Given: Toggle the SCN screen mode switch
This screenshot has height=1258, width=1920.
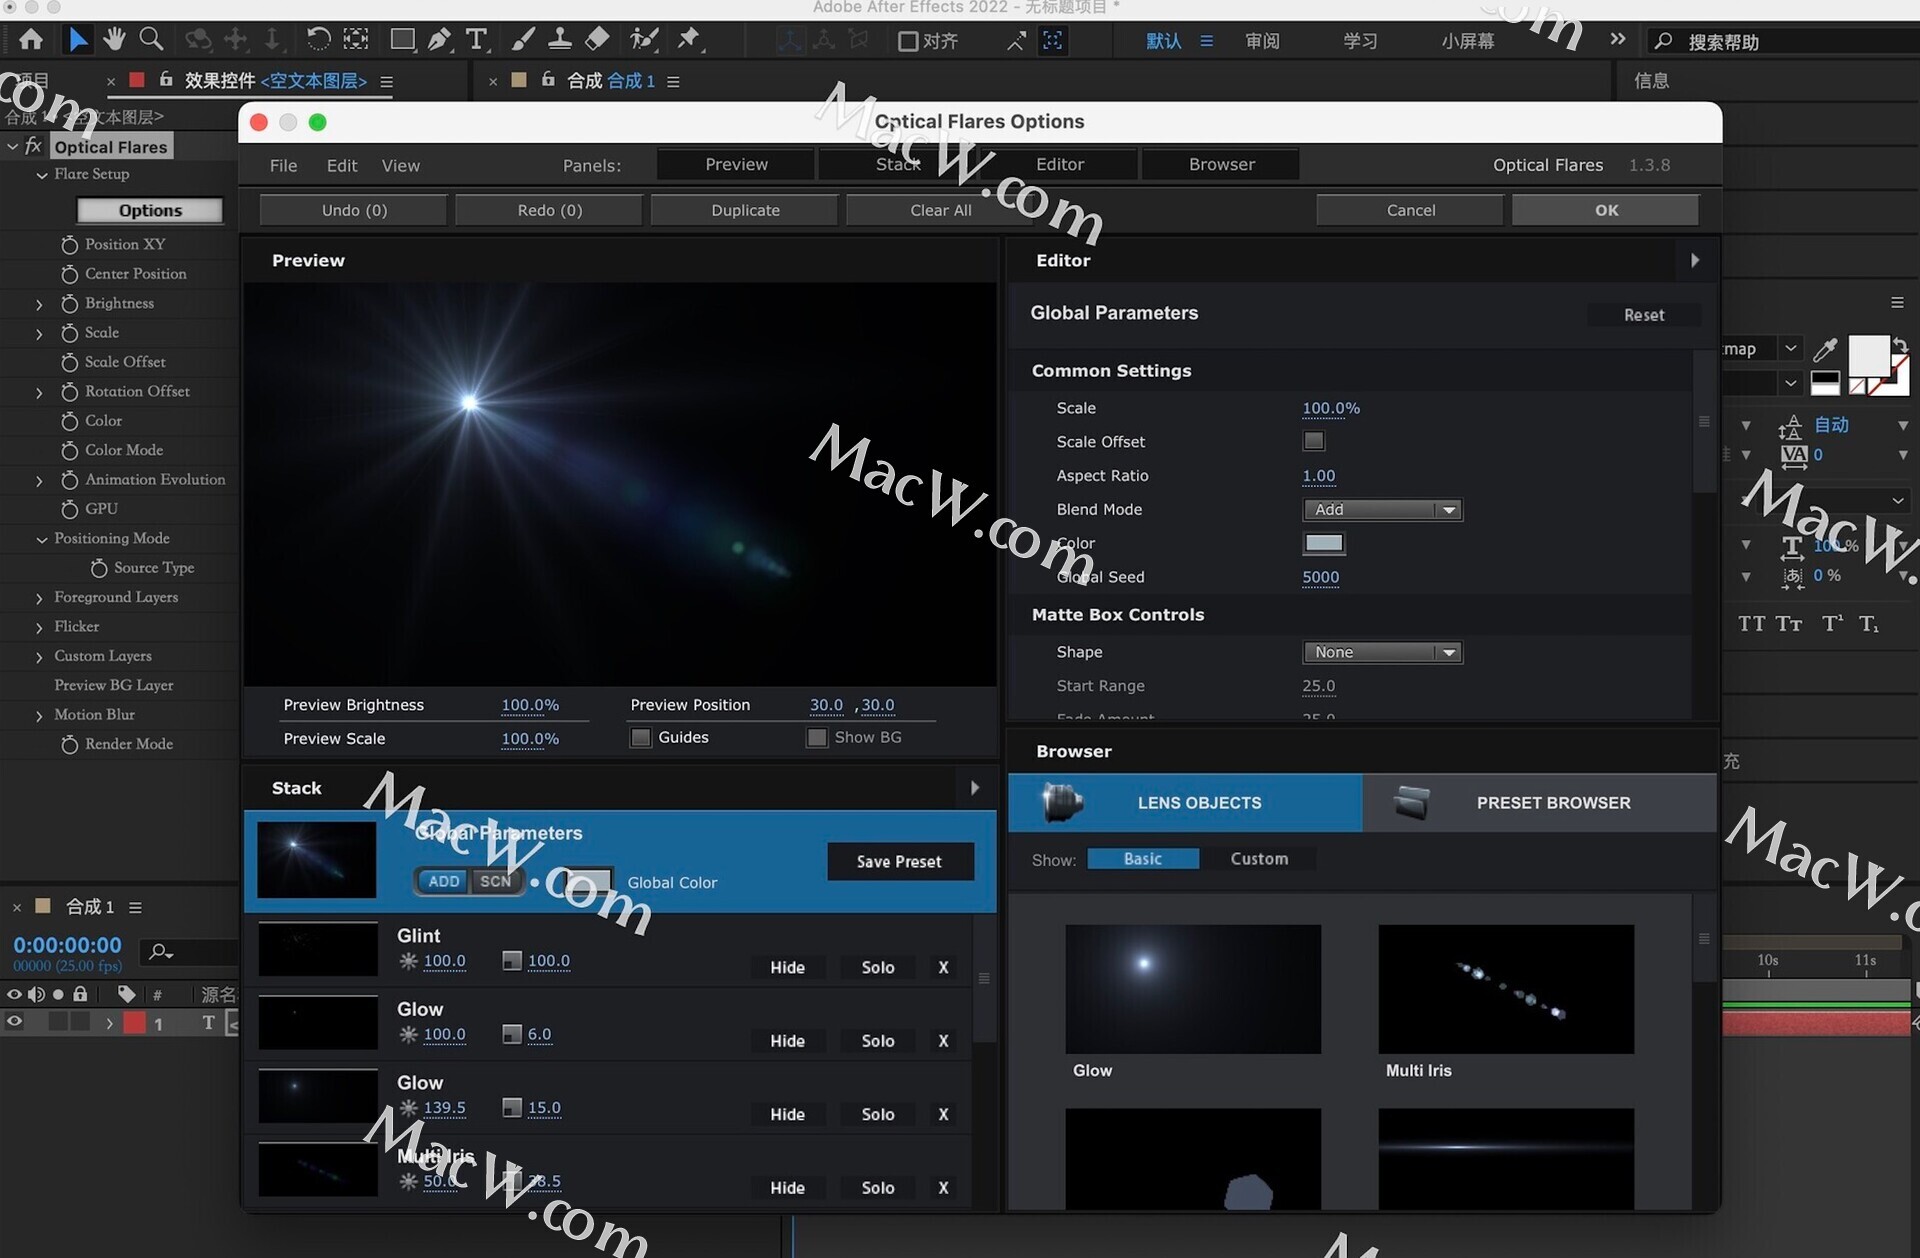Looking at the screenshot, I should pos(495,881).
